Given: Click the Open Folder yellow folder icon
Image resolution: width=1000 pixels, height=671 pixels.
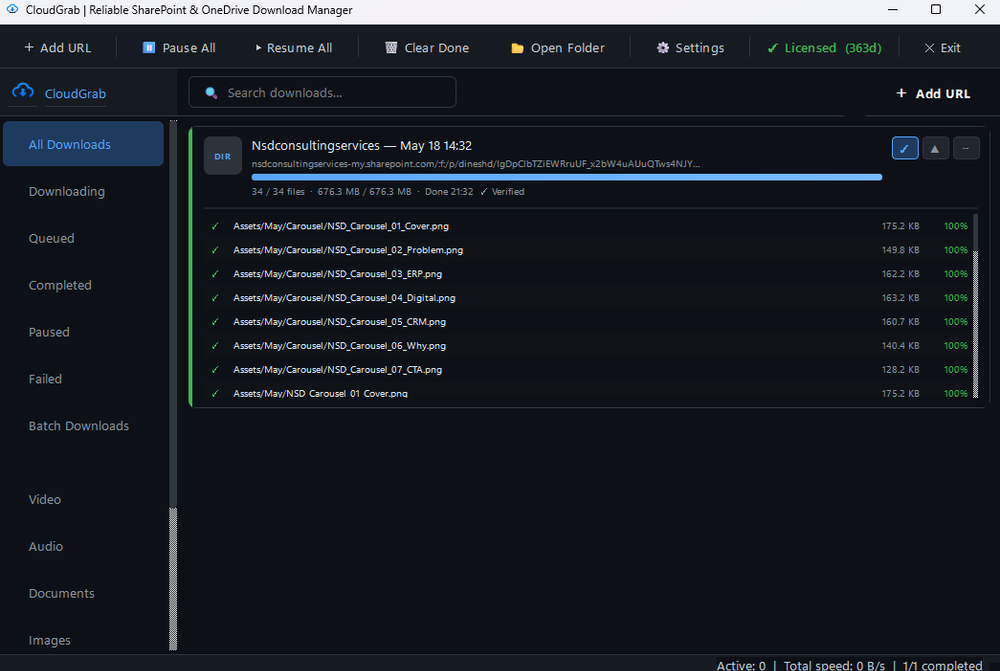Looking at the screenshot, I should pyautogui.click(x=517, y=48).
